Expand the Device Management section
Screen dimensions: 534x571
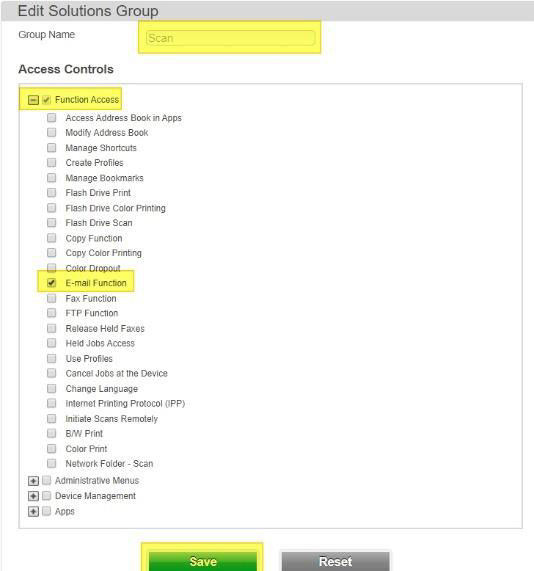coord(33,496)
